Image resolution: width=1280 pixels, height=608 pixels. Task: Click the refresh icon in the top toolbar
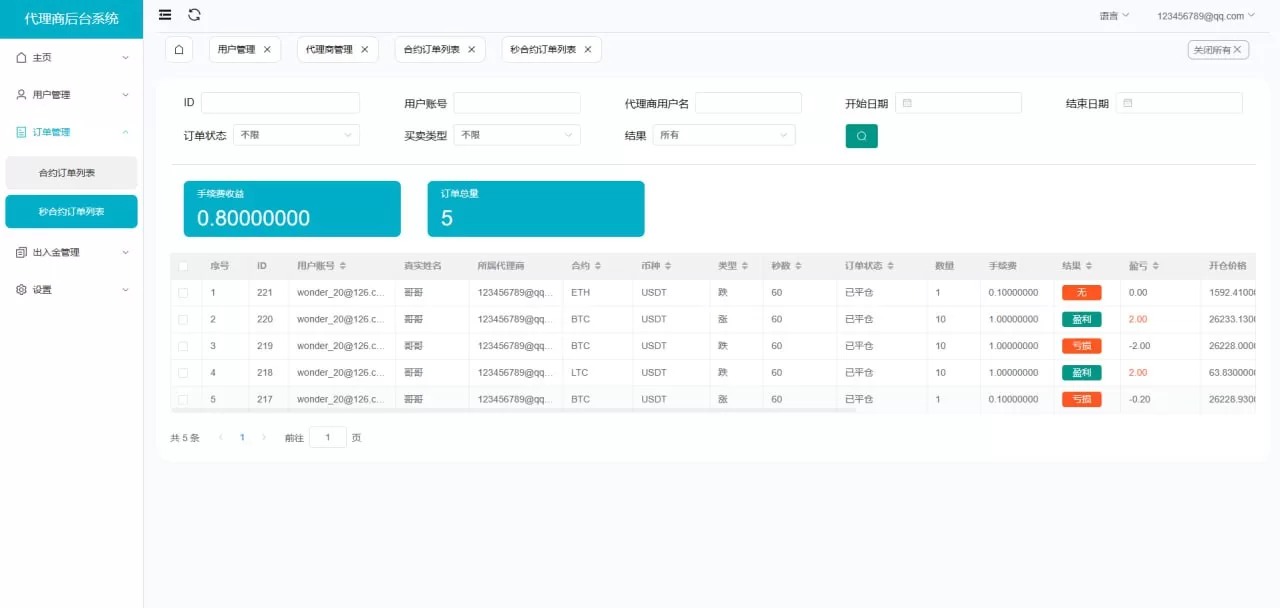pos(194,15)
